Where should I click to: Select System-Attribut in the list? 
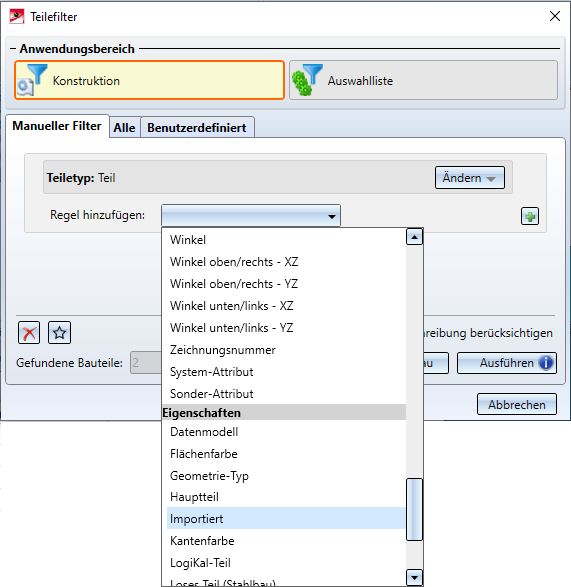coord(286,372)
